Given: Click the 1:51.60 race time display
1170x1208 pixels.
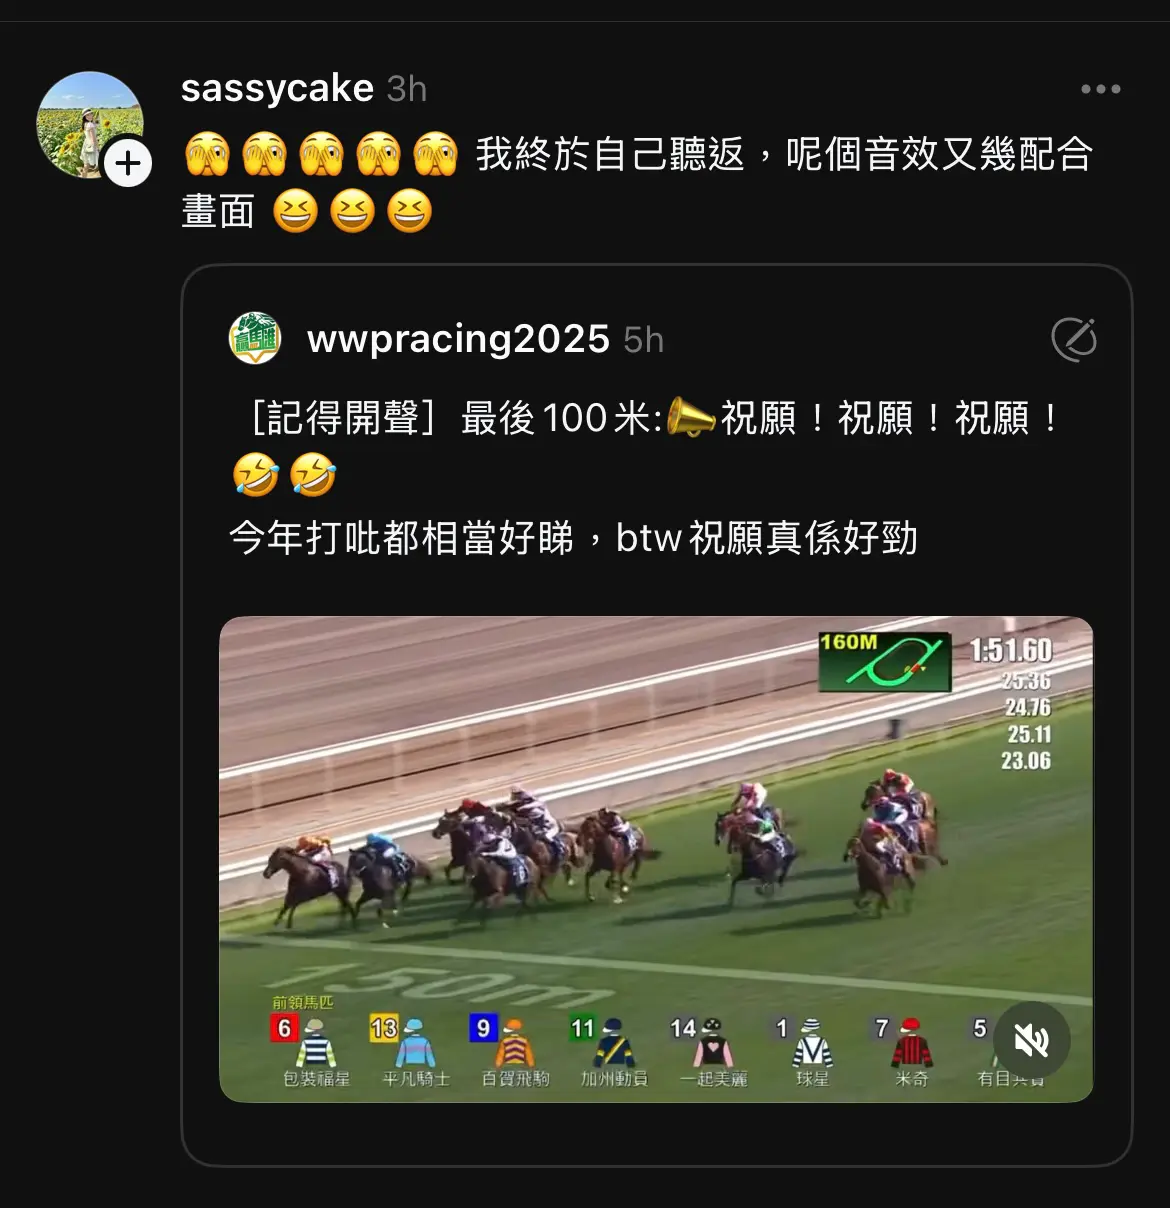Looking at the screenshot, I should click(1011, 651).
